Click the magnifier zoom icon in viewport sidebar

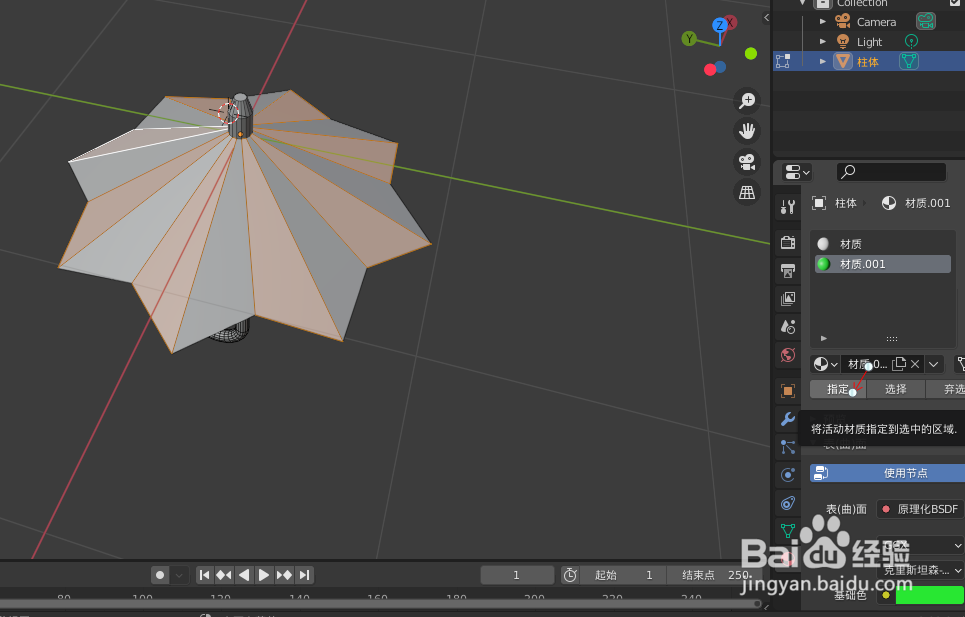(747, 100)
